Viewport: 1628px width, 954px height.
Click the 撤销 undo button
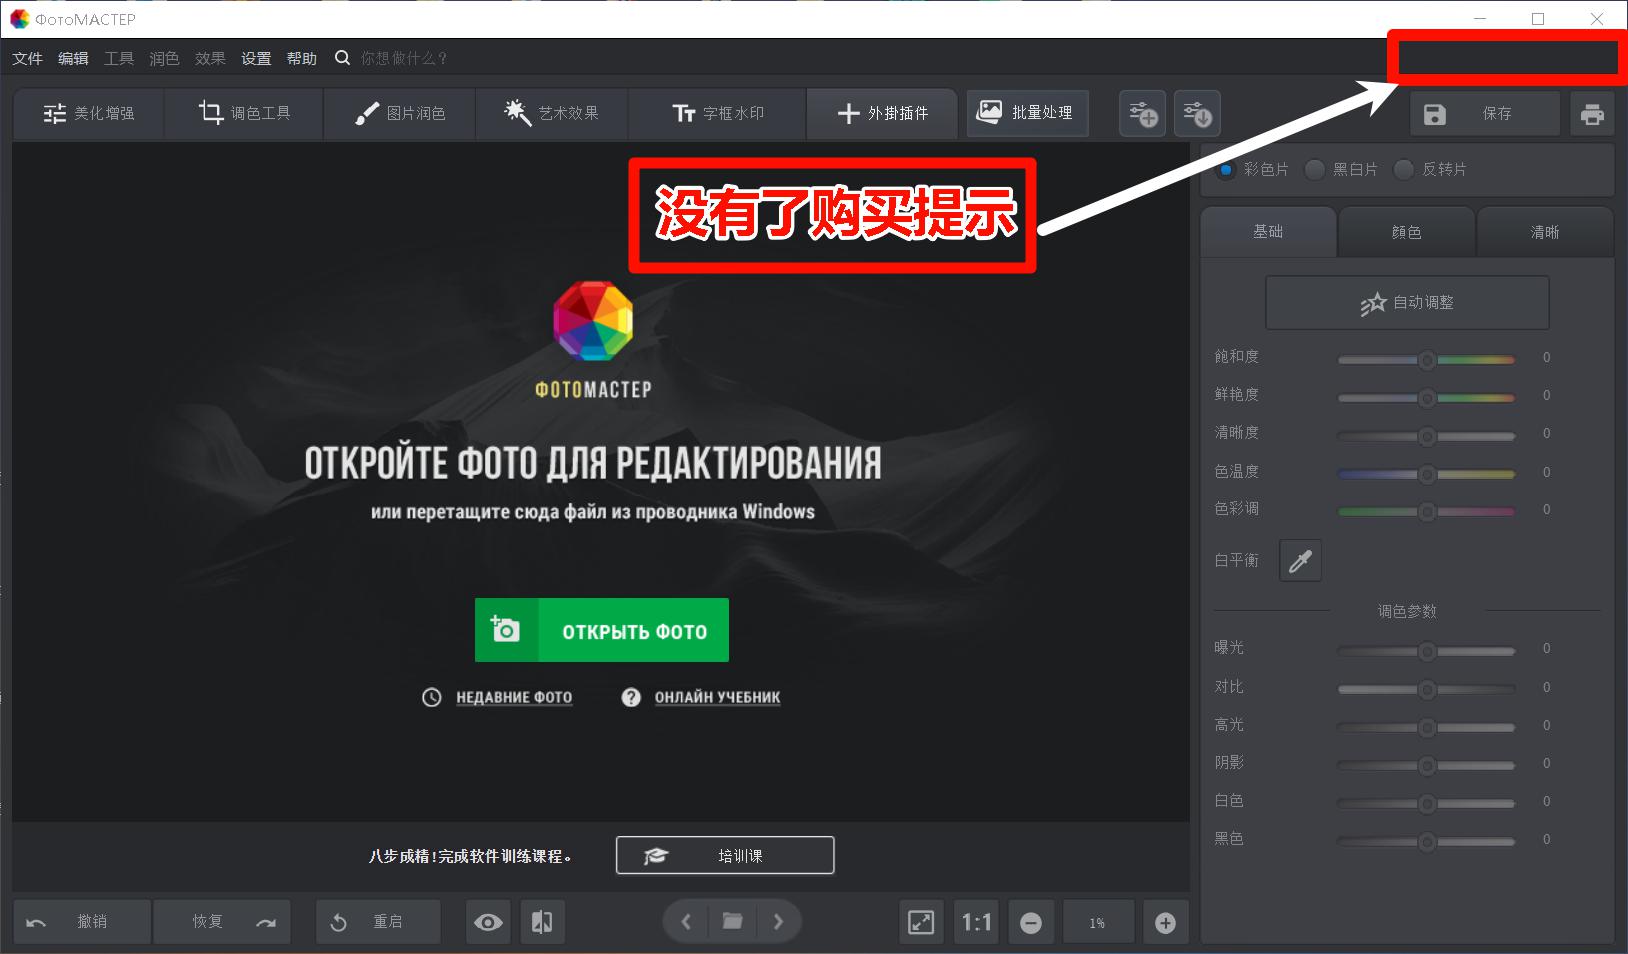(82, 921)
